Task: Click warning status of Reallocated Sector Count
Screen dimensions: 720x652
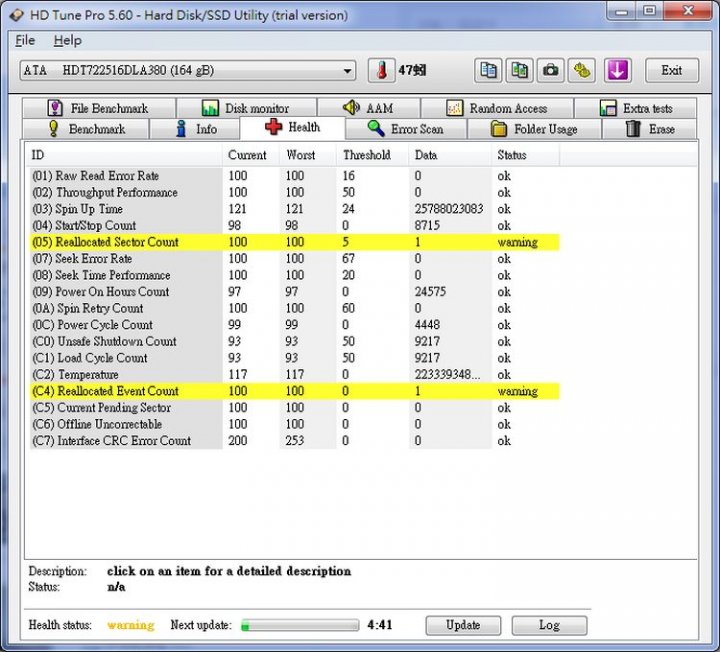Action: 518,242
